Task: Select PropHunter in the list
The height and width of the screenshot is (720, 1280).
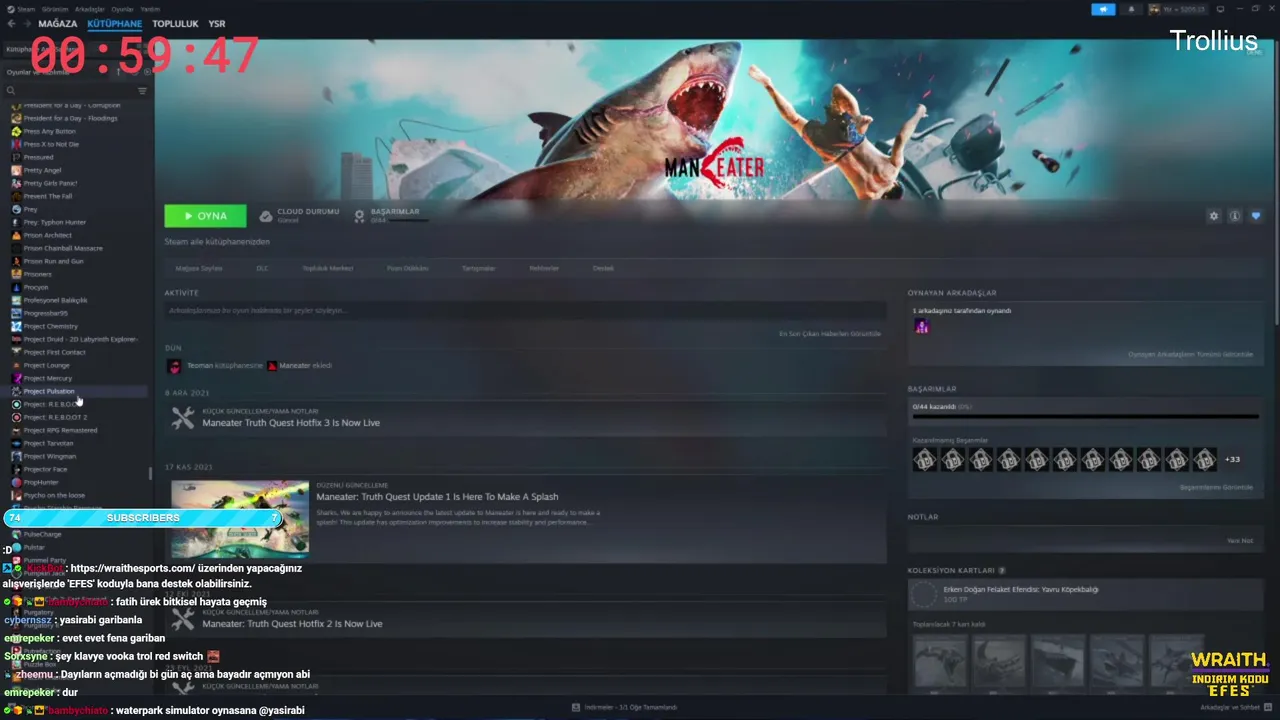Action: (41, 482)
